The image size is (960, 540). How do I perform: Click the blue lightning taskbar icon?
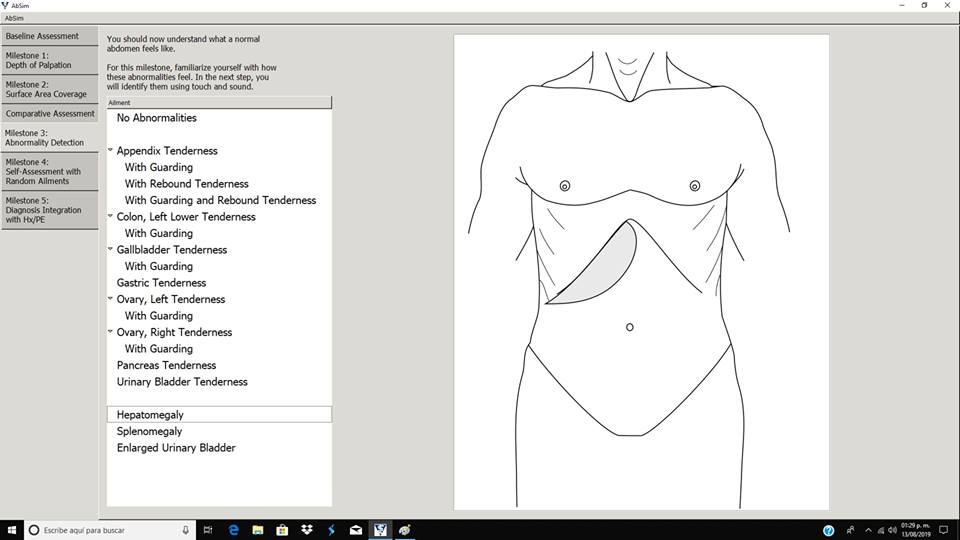pyautogui.click(x=331, y=530)
